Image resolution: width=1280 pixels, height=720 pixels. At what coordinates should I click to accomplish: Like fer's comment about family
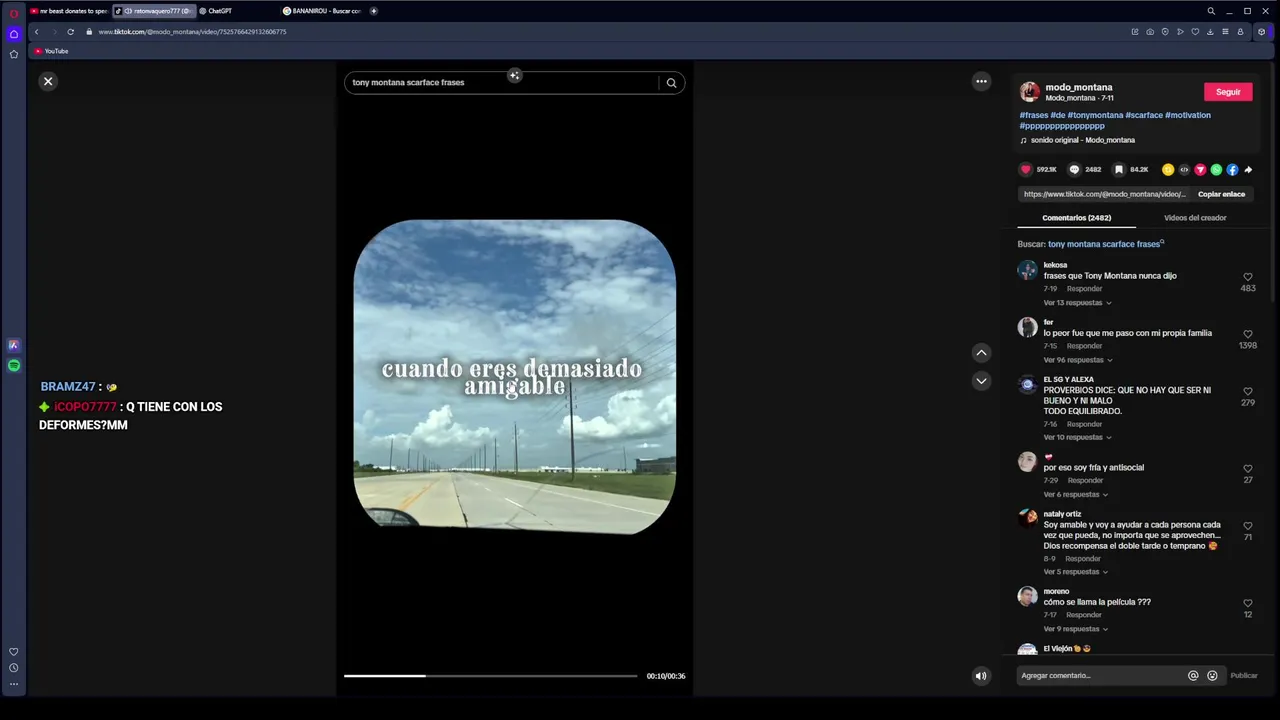[1247, 334]
